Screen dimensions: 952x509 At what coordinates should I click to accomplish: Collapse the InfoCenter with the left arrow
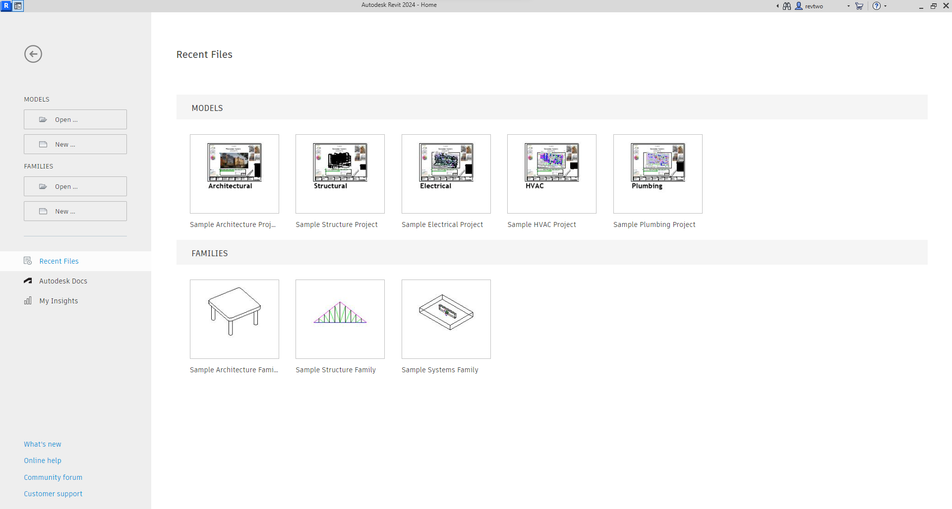click(778, 6)
